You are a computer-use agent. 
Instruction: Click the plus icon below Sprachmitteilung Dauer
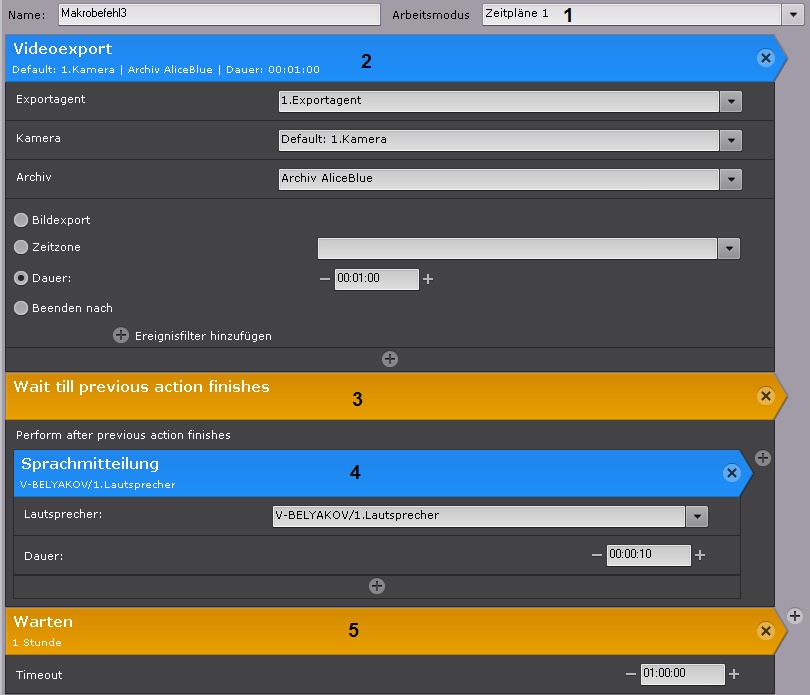(x=377, y=586)
